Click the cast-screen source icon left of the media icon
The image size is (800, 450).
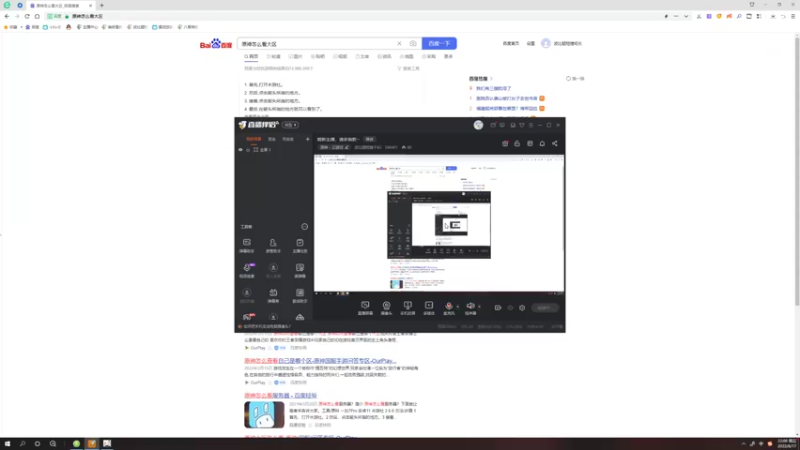tap(407, 306)
